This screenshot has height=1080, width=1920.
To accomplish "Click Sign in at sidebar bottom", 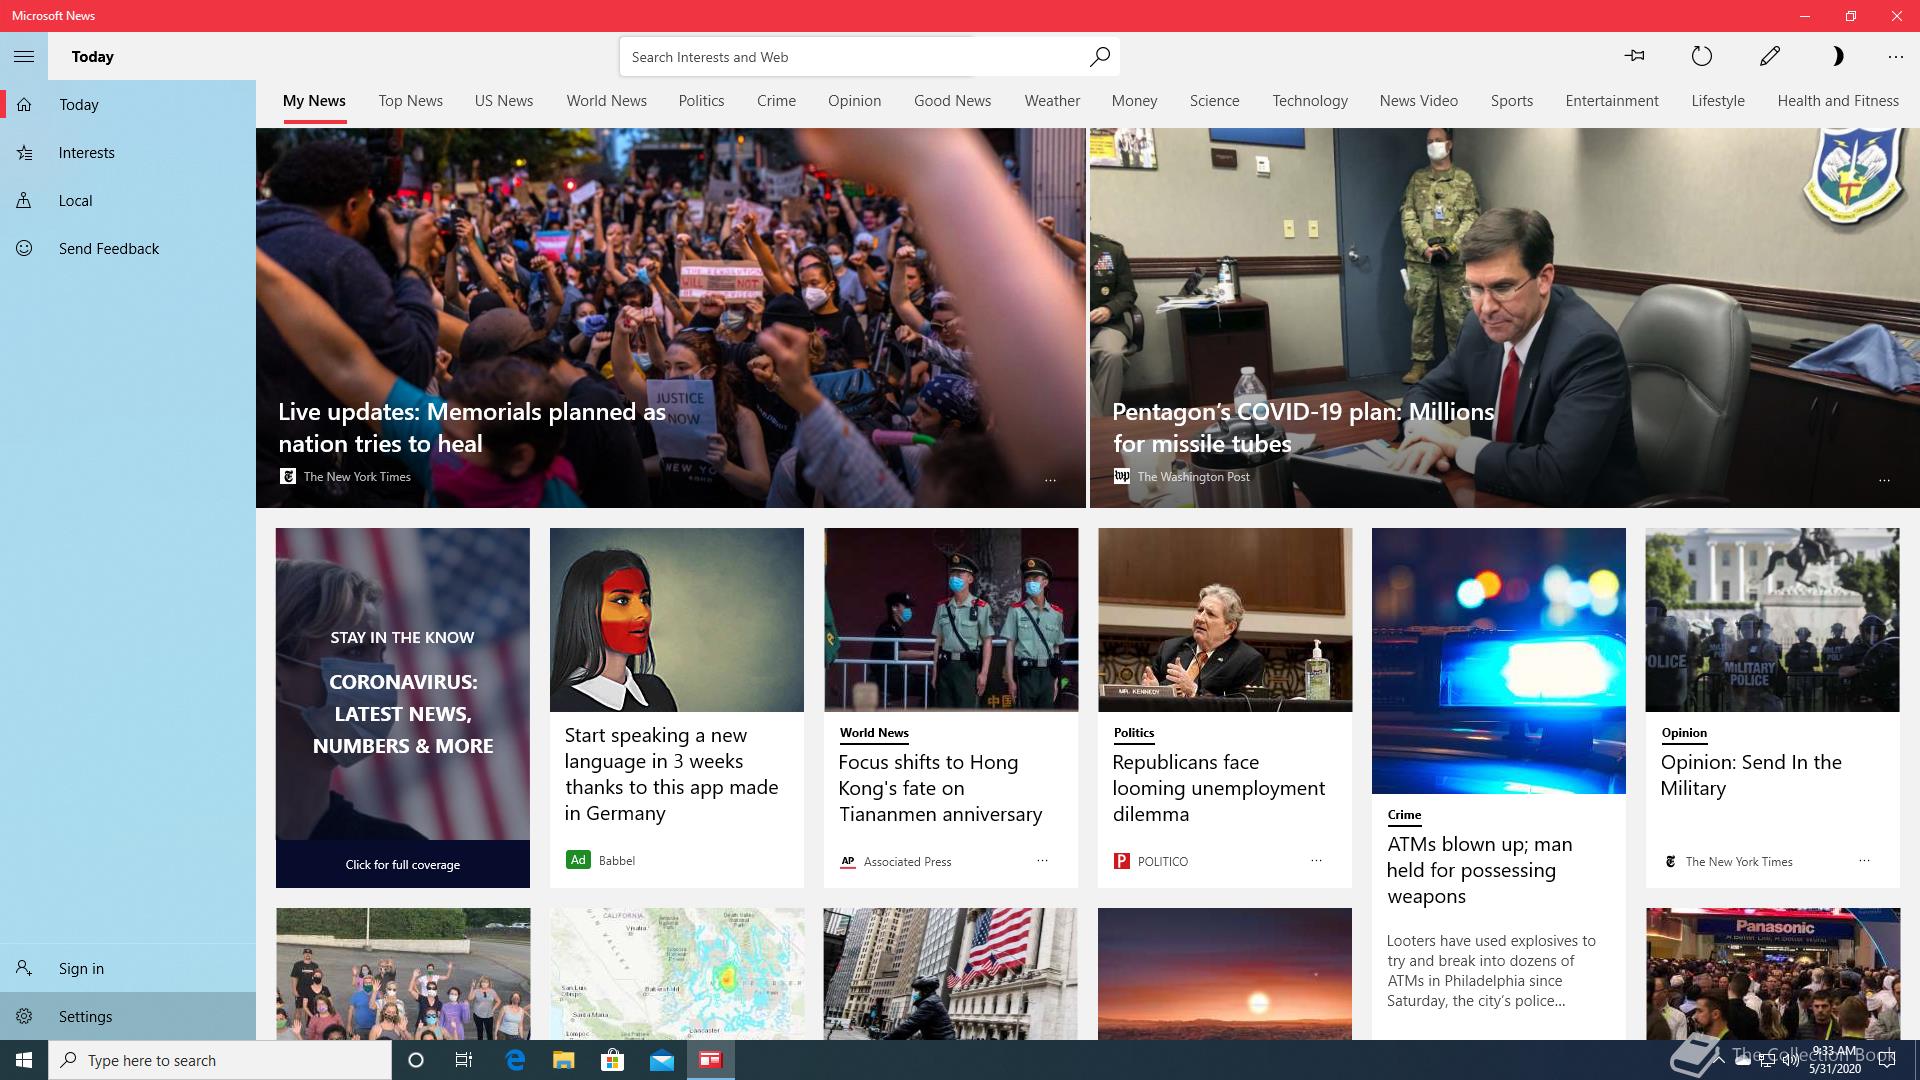I will tap(128, 968).
